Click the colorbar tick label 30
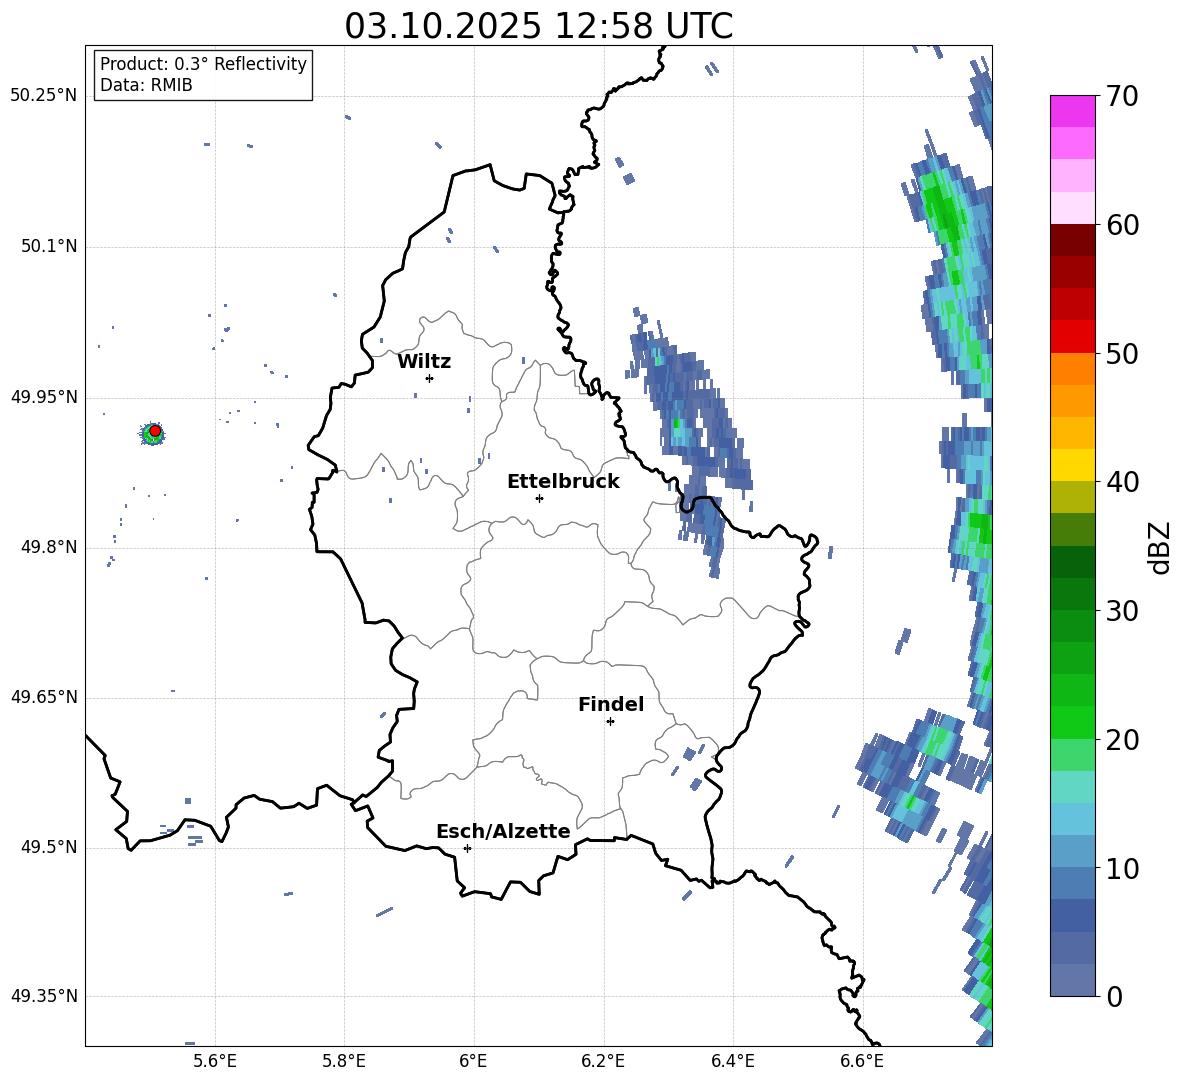This screenshot has height=1081, width=1184. pyautogui.click(x=1122, y=611)
